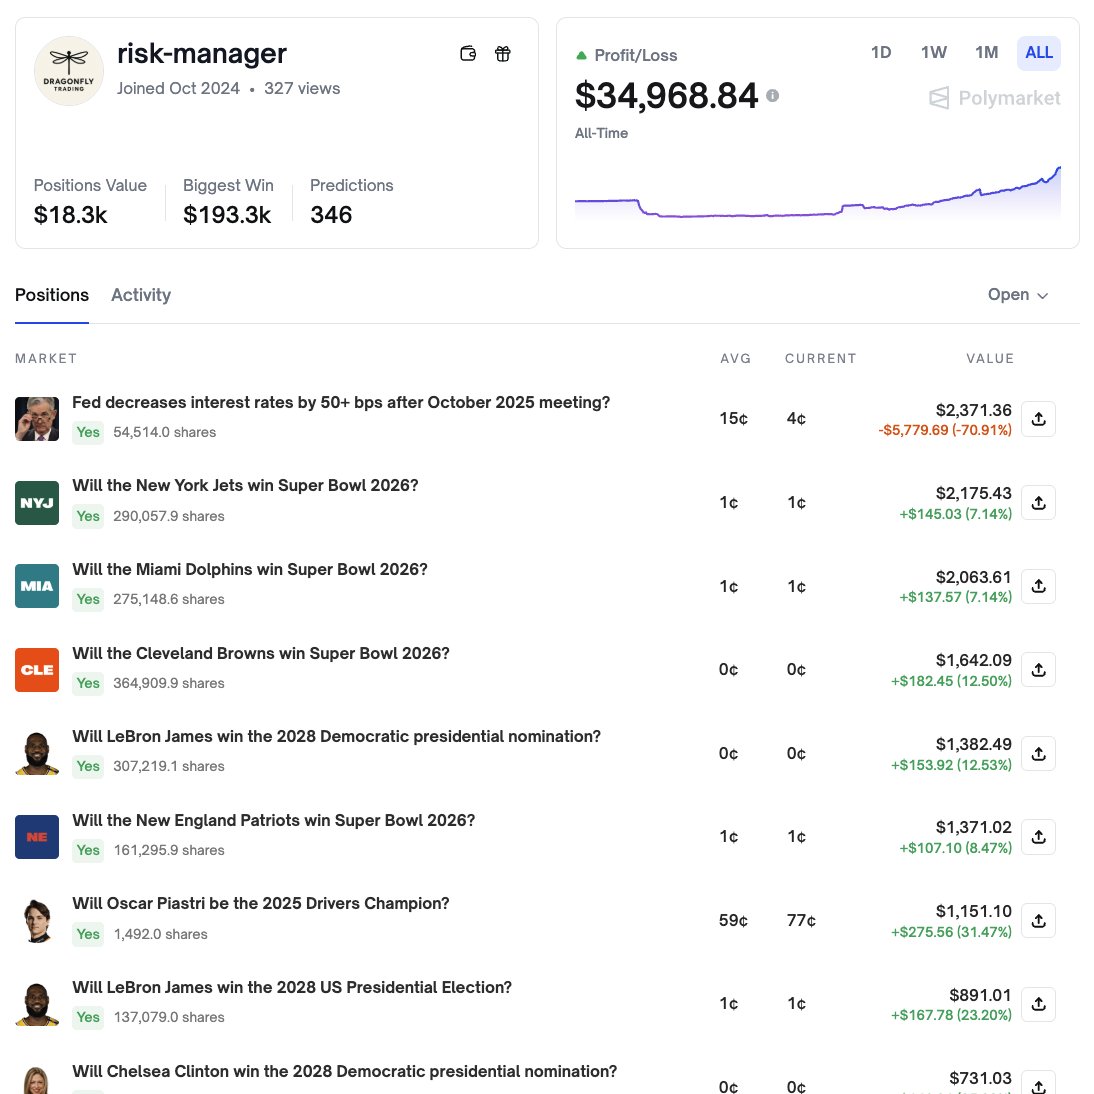Click the MIA team logo
The width and height of the screenshot is (1094, 1094).
click(37, 586)
